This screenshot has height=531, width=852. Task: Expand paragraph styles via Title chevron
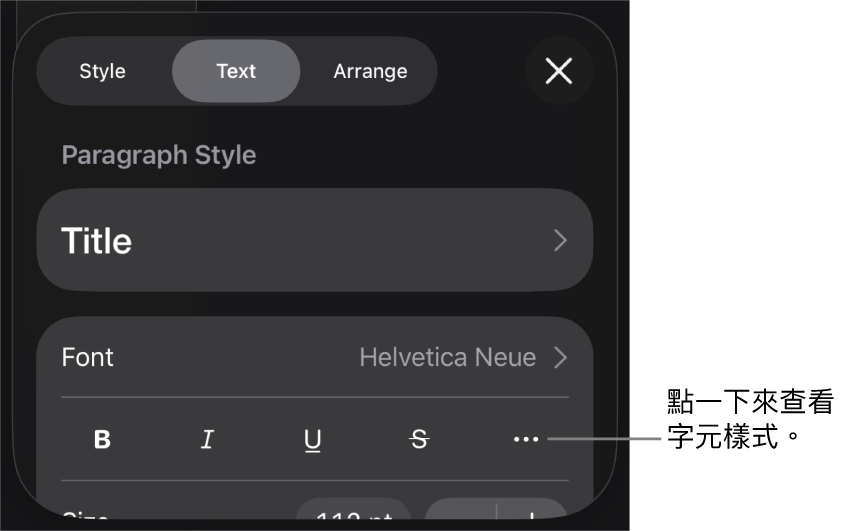pos(560,240)
